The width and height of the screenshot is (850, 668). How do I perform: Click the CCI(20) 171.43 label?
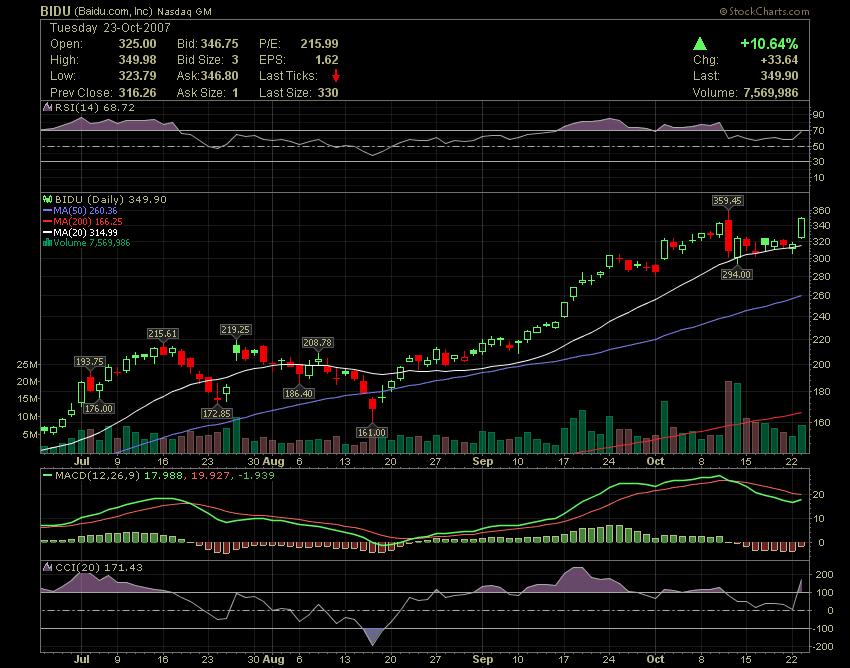click(x=99, y=567)
